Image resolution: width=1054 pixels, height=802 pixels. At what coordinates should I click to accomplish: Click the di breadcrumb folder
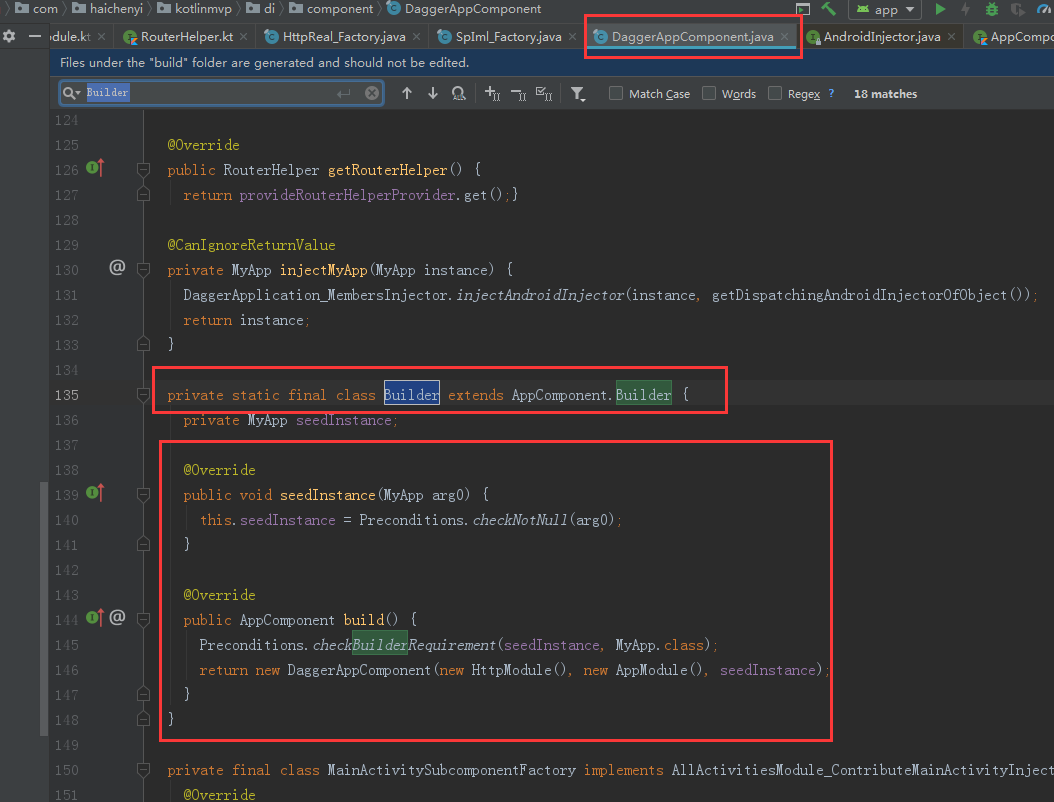tap(261, 9)
